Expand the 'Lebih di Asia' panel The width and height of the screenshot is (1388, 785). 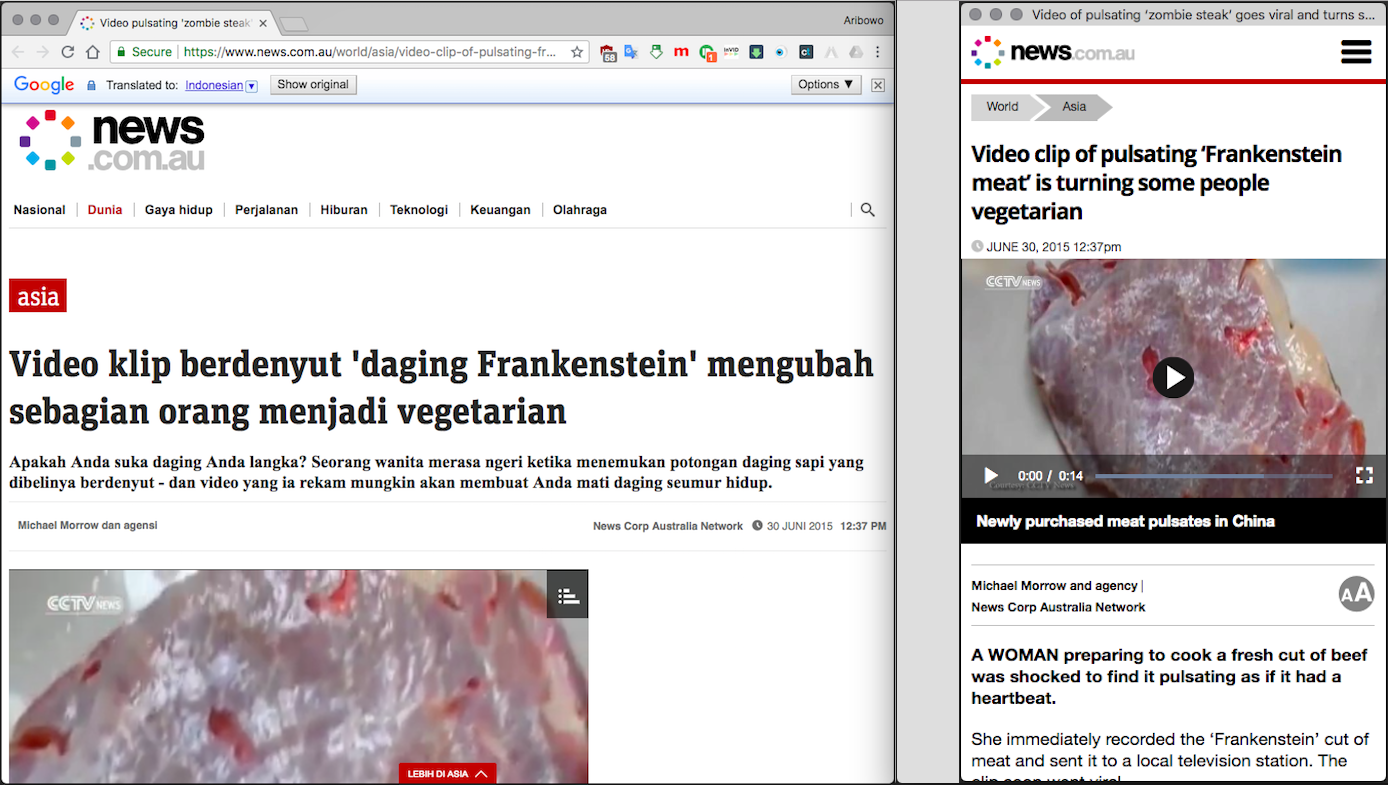click(447, 774)
